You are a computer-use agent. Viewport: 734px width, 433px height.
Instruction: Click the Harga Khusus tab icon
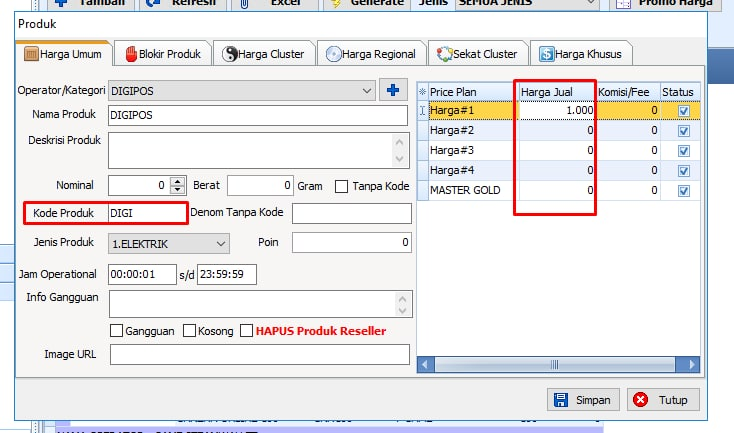coord(548,54)
